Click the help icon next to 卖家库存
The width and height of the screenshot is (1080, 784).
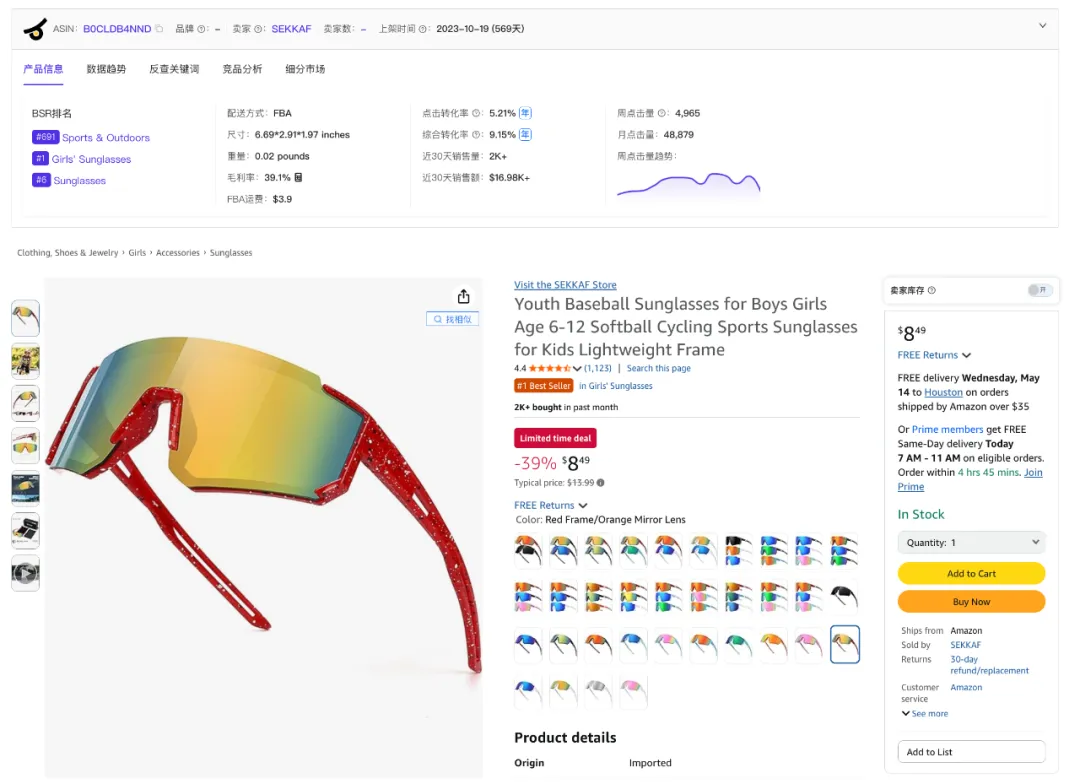(932, 291)
